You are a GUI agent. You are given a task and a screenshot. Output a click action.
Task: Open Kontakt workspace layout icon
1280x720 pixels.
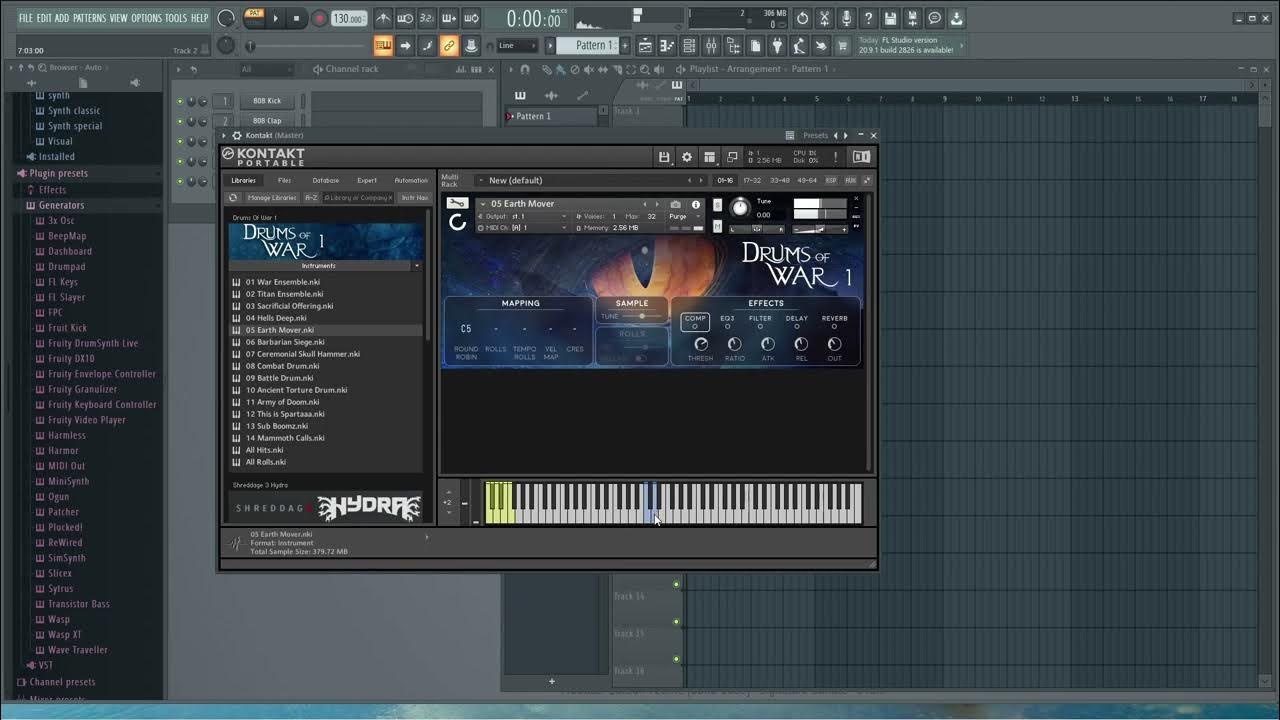pos(710,157)
